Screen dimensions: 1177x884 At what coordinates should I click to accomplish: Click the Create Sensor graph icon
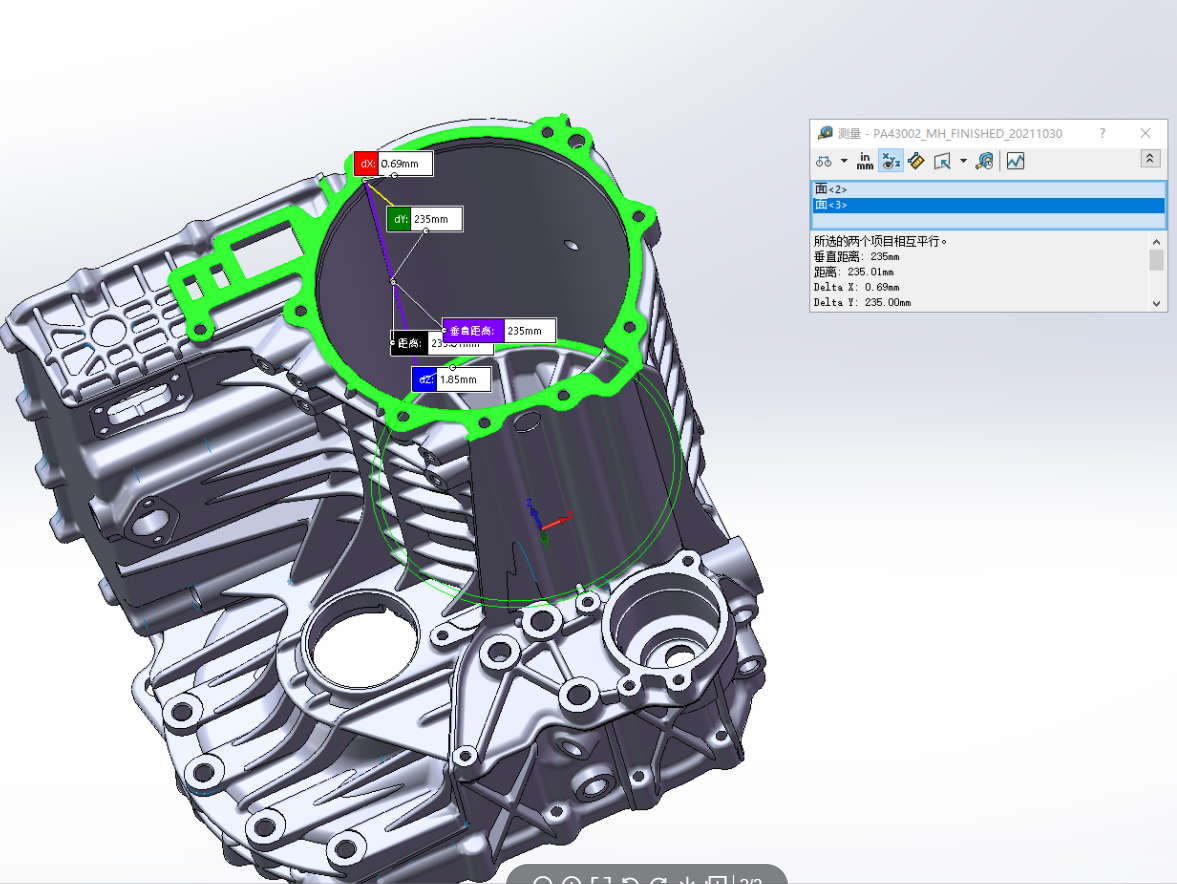click(x=1015, y=161)
